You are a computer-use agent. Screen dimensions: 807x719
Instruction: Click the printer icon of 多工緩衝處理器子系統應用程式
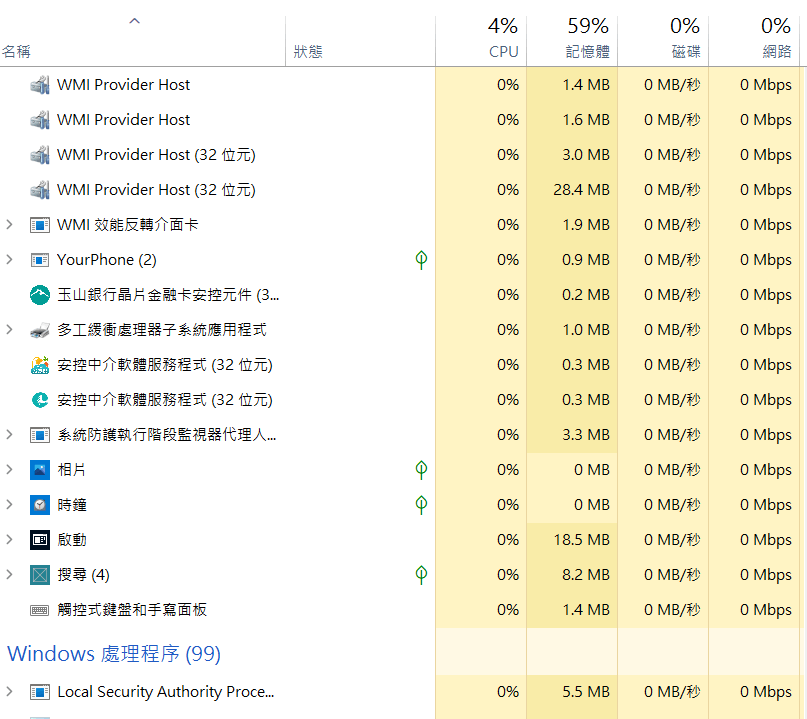[40, 330]
